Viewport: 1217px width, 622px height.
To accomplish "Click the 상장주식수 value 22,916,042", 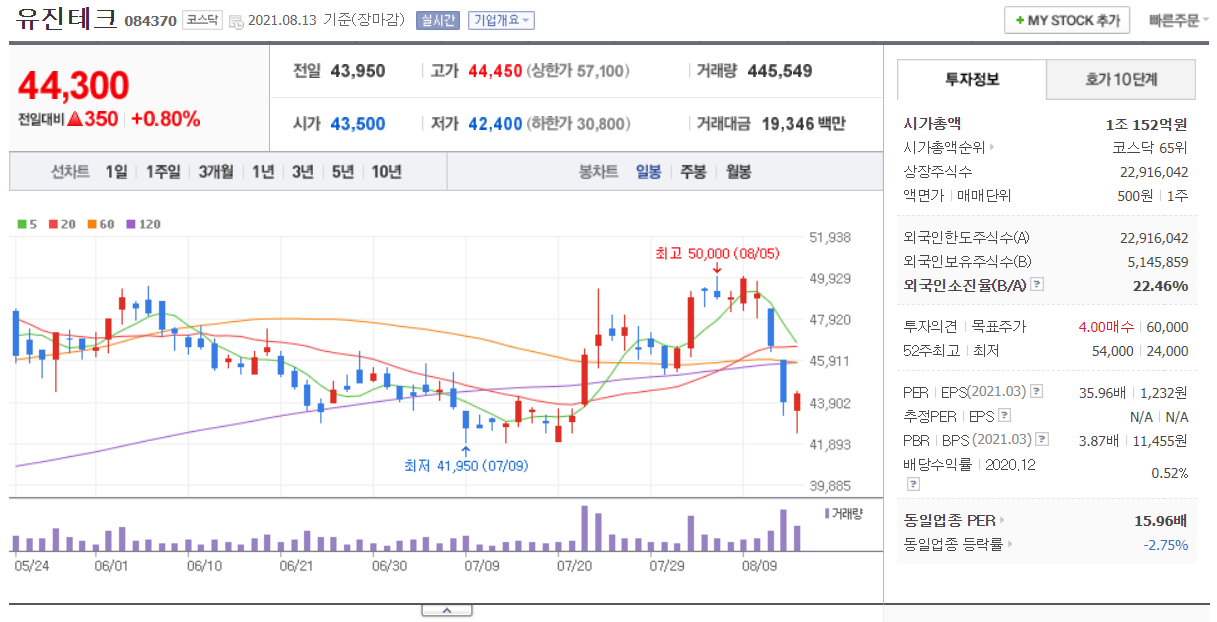I will [x=1154, y=172].
